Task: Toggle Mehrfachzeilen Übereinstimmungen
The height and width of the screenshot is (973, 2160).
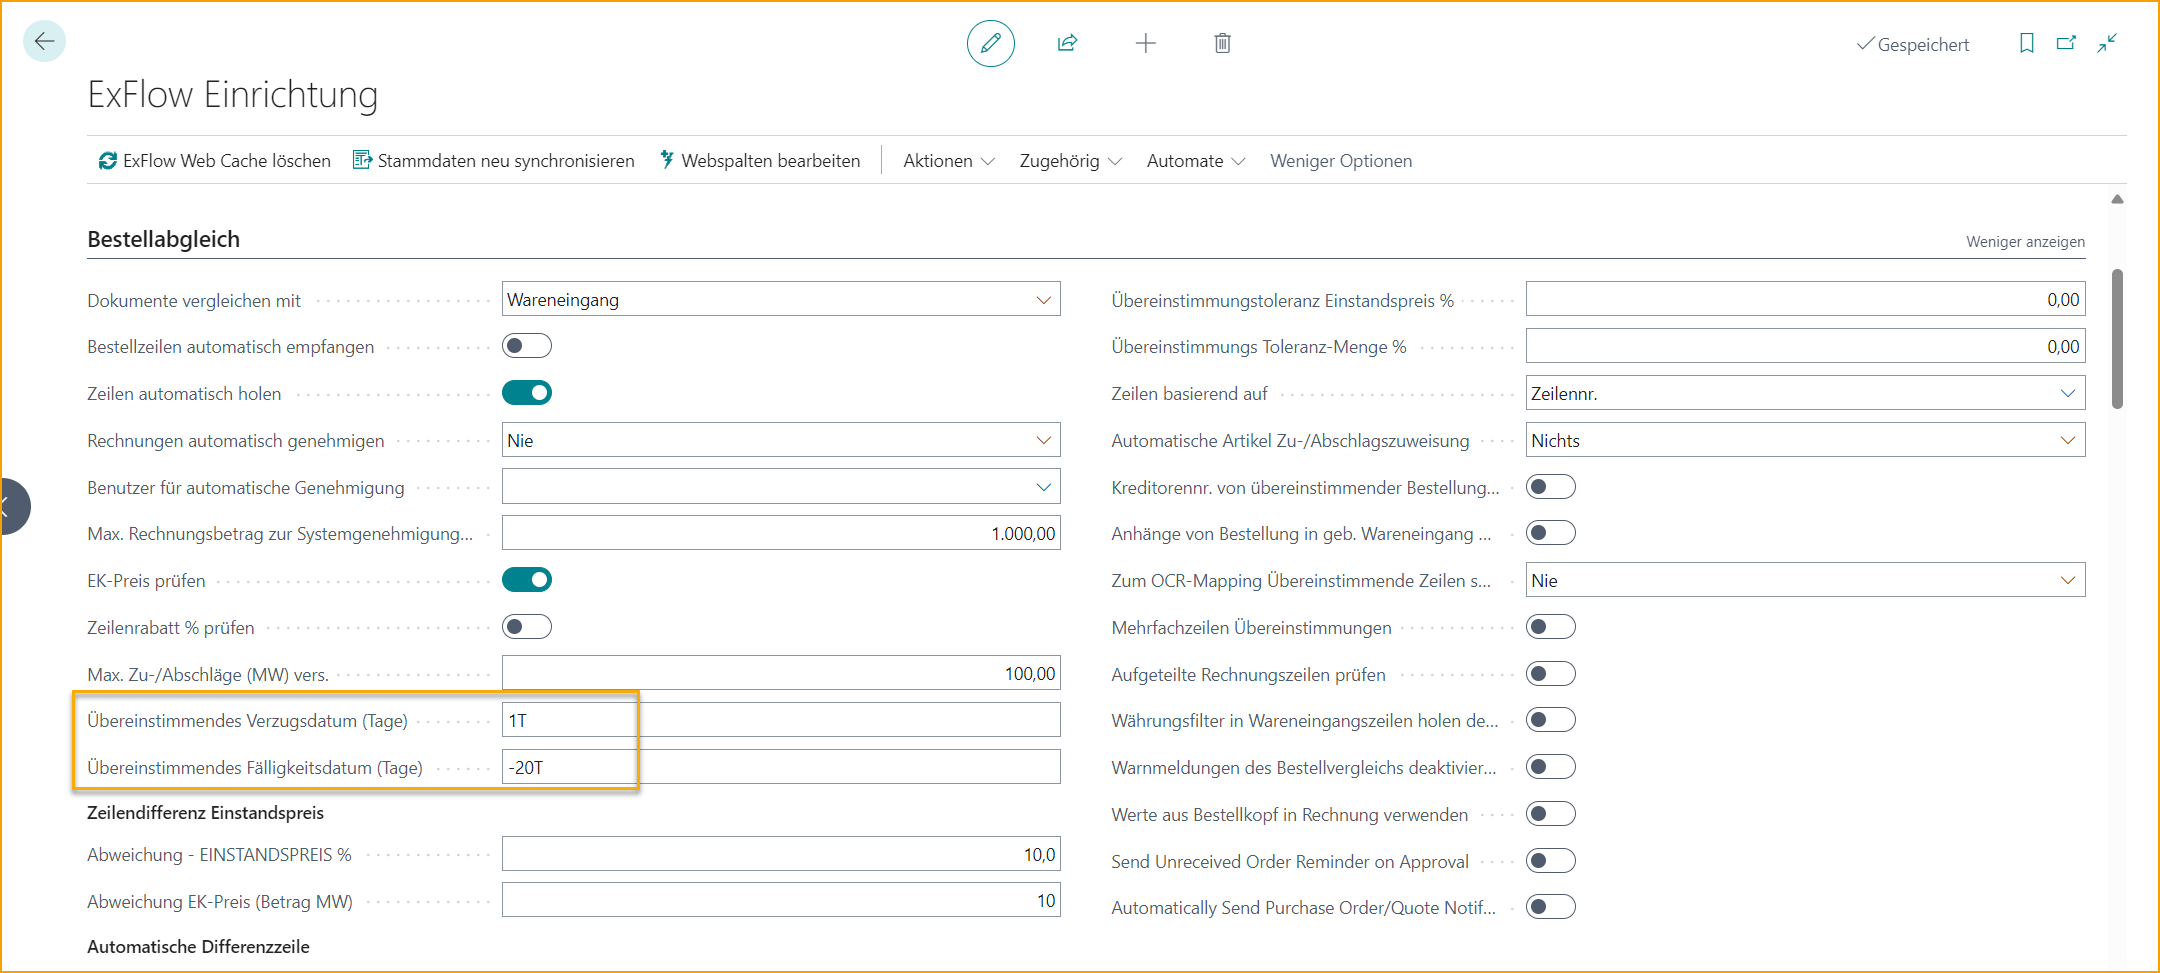Action: pyautogui.click(x=1551, y=627)
